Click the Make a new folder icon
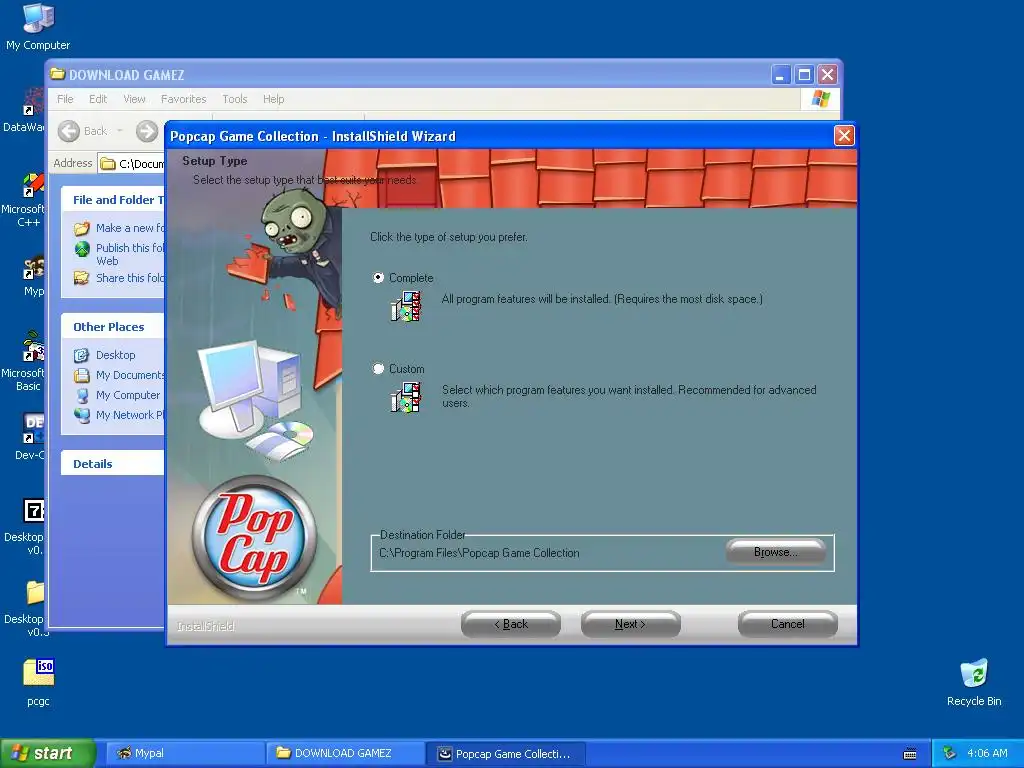 82,229
